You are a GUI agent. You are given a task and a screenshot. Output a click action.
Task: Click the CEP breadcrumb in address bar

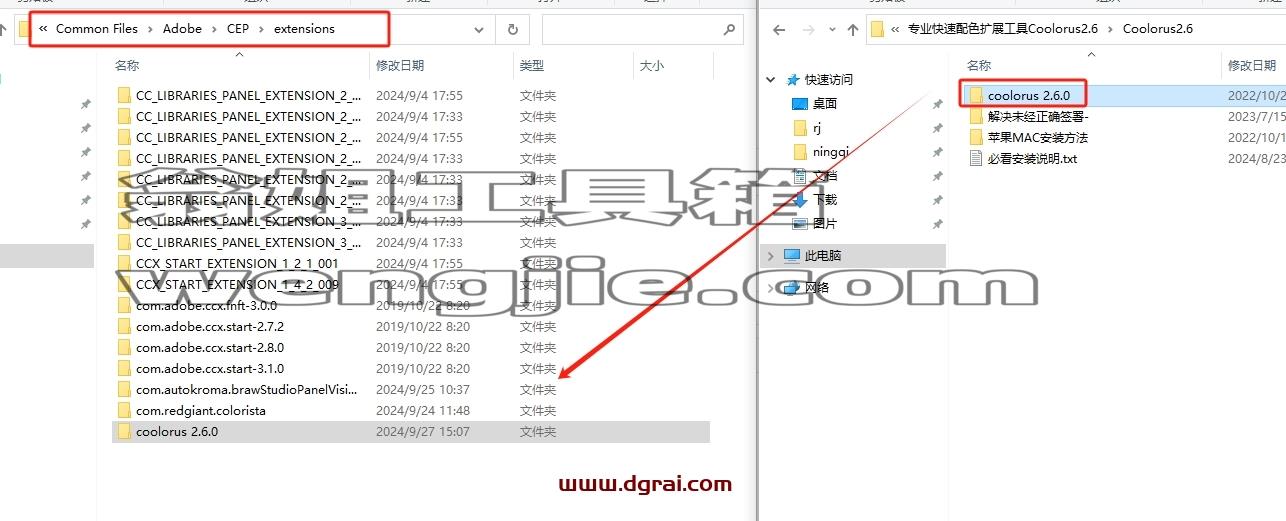pos(238,29)
